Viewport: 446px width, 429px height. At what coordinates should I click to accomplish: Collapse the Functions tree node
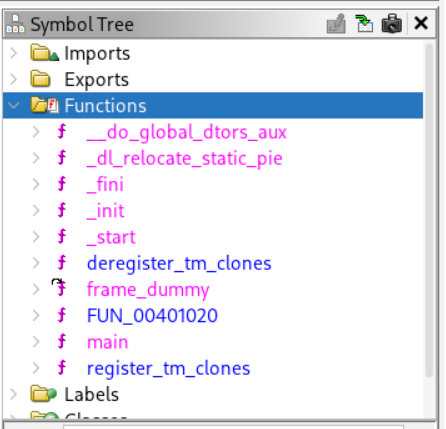(14, 106)
